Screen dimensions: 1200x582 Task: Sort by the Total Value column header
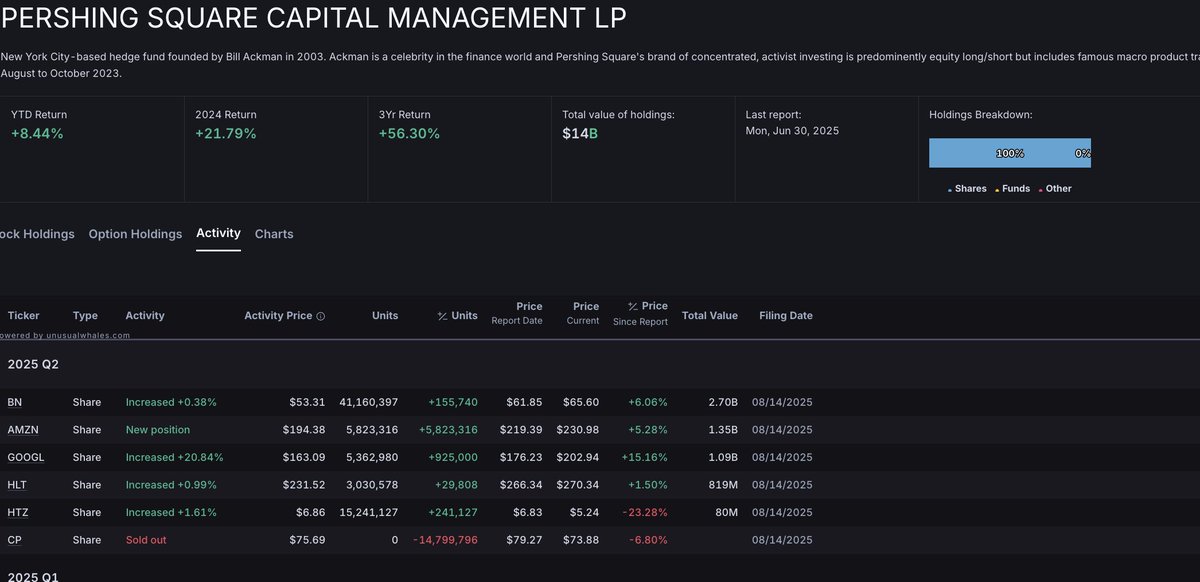(x=710, y=315)
